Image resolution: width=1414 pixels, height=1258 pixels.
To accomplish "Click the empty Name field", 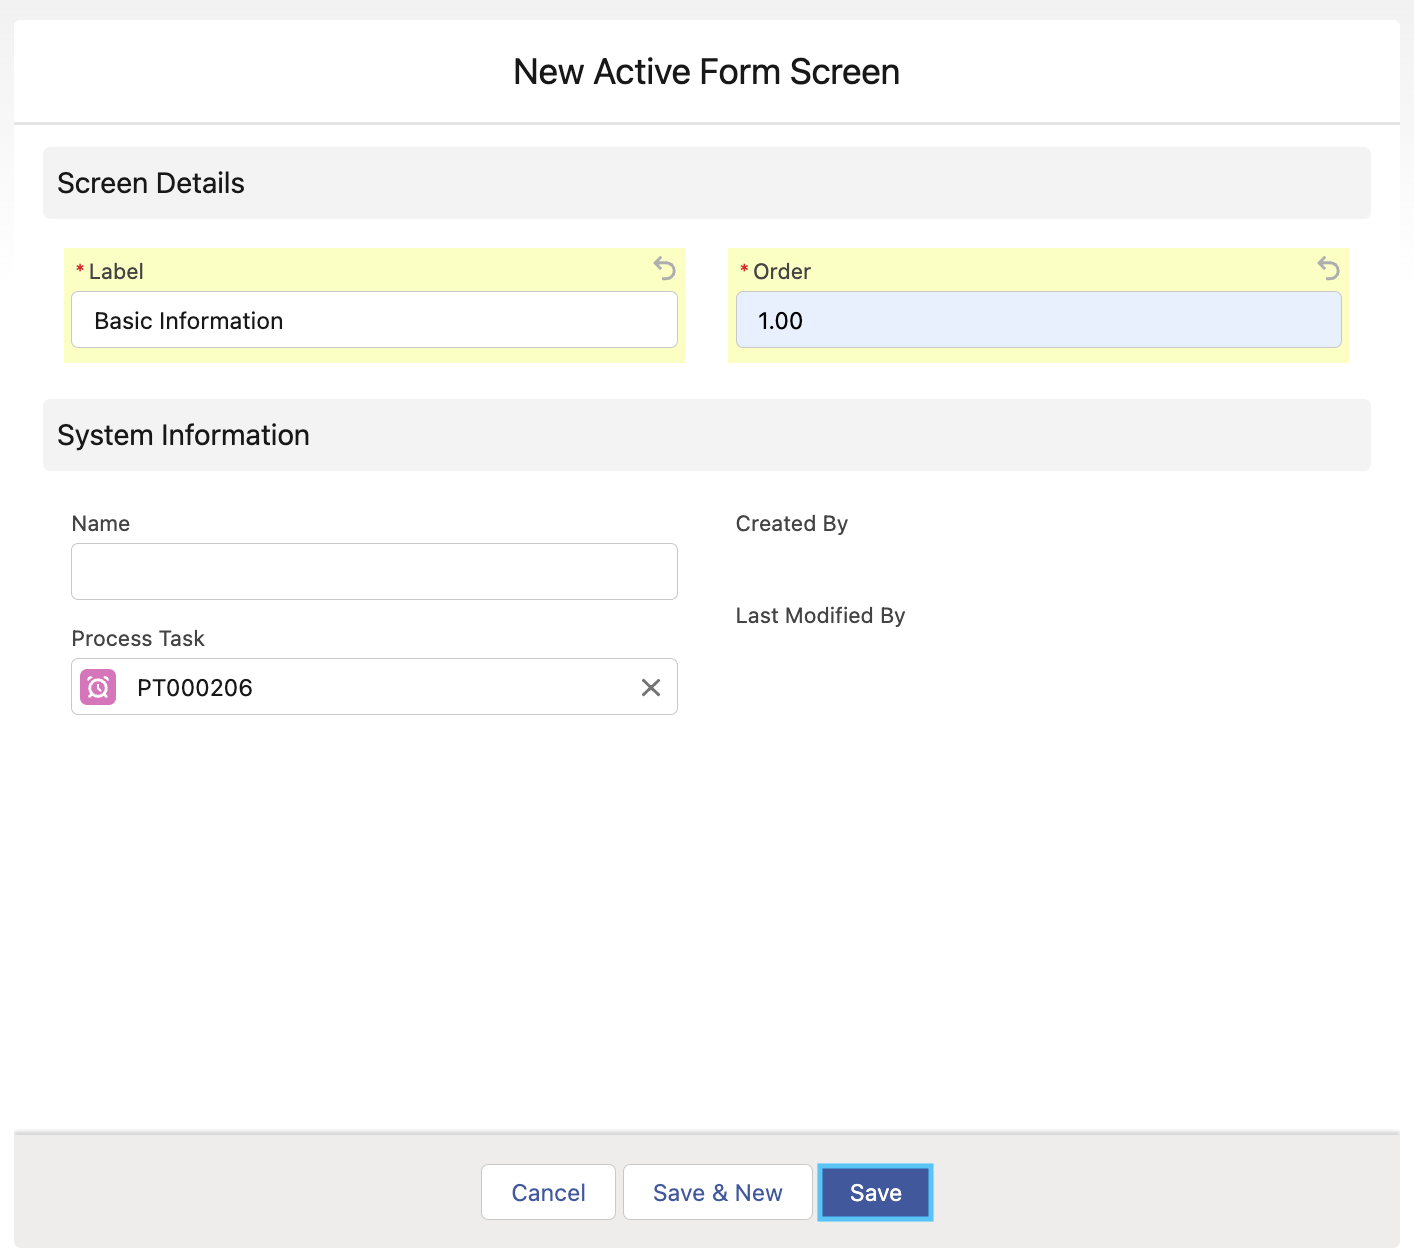I will point(374,571).
